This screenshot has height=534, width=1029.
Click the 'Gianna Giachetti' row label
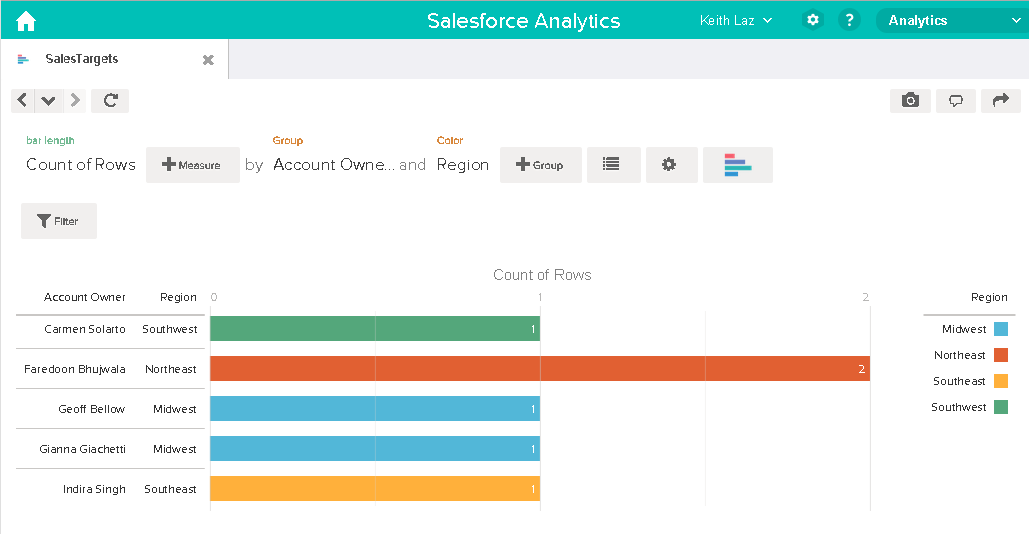82,449
